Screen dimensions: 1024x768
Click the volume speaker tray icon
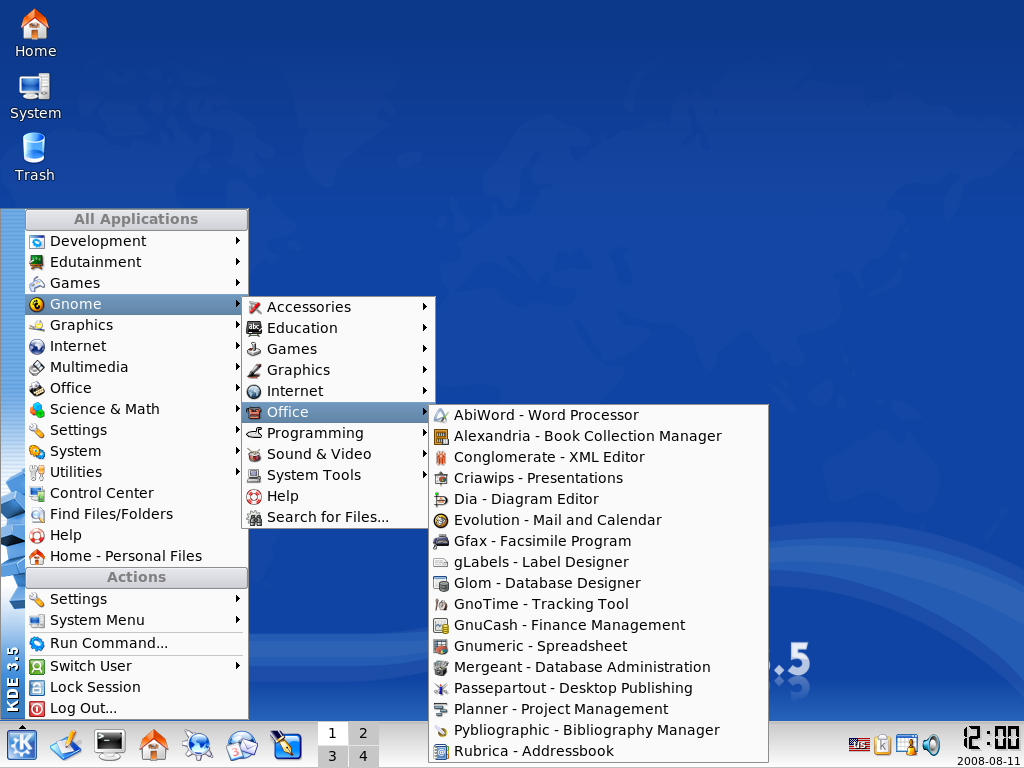(x=931, y=745)
